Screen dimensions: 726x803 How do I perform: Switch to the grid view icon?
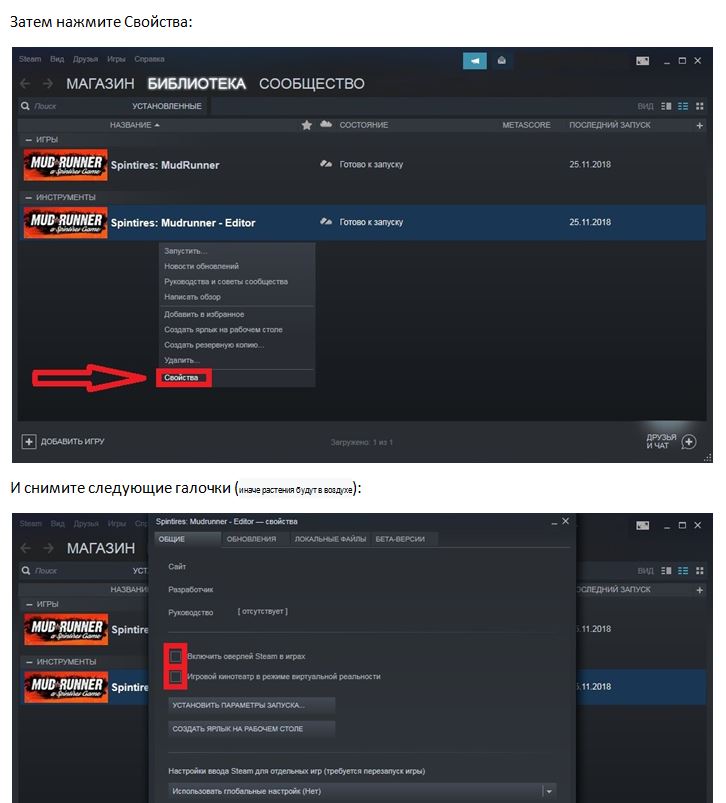pos(699,106)
